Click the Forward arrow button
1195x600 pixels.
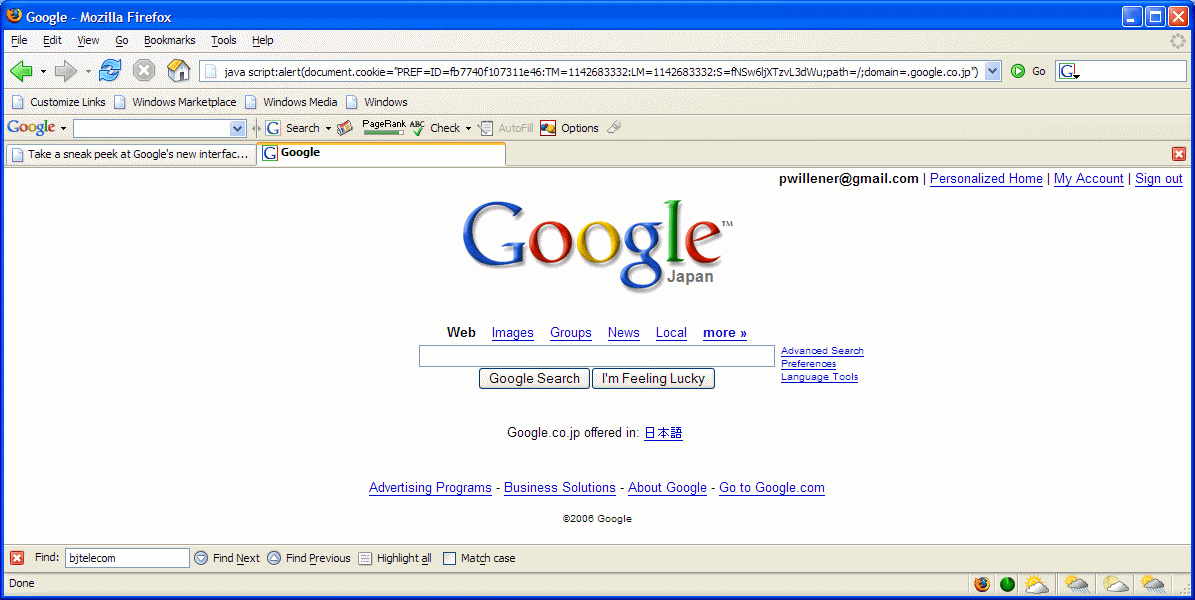click(x=66, y=72)
